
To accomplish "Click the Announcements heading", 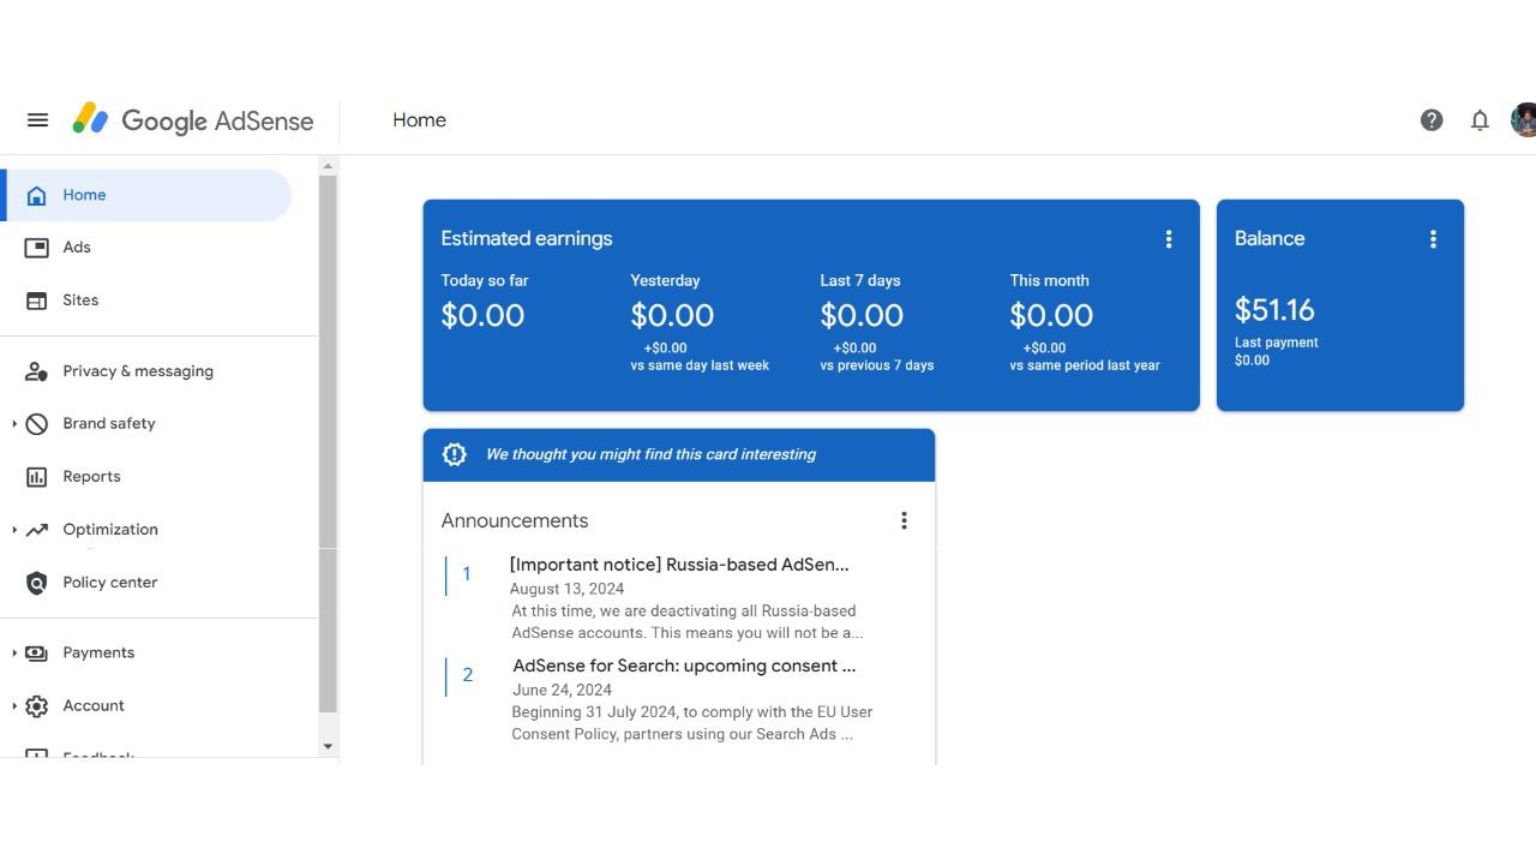I will 514,521.
